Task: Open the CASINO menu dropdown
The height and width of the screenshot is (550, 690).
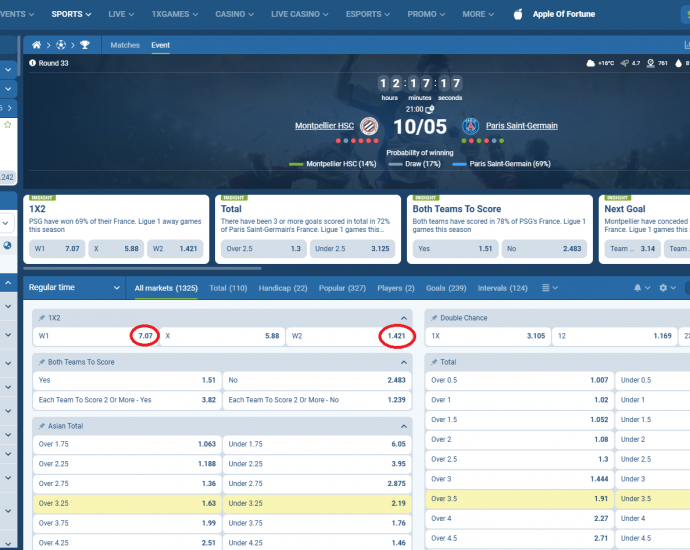Action: (235, 14)
